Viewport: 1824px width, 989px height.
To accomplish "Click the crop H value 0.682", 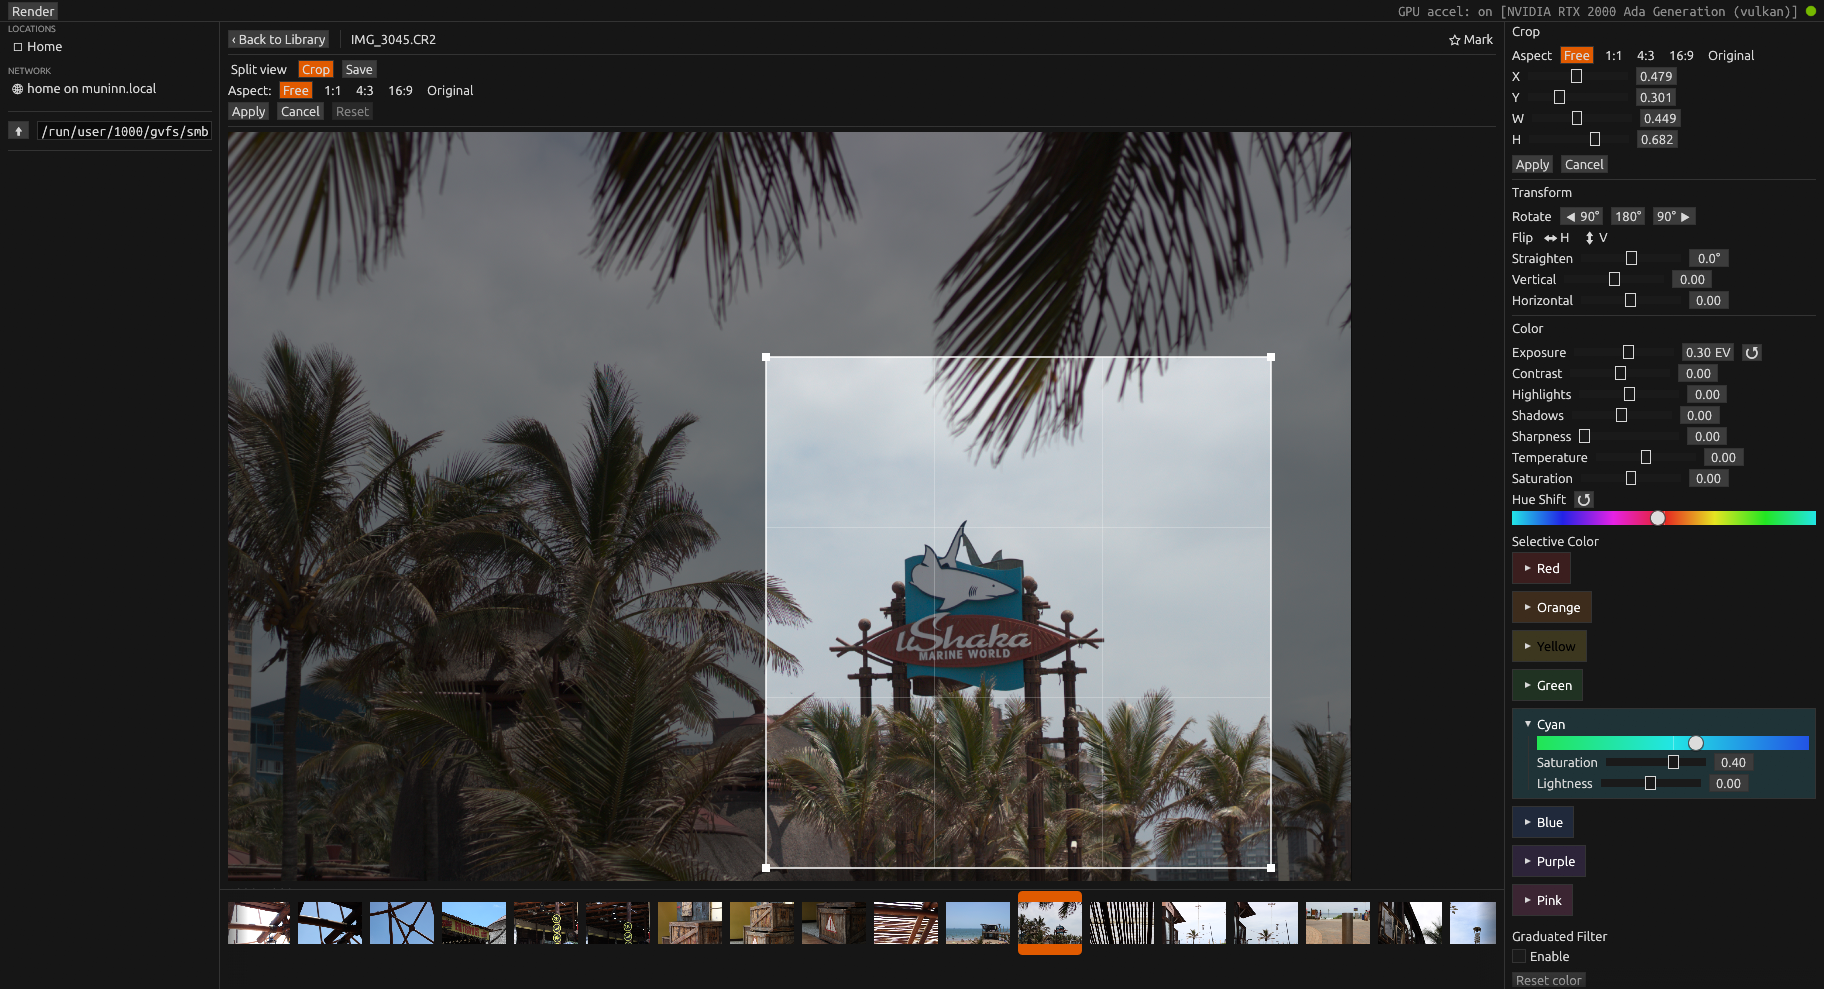I will click(x=1657, y=140).
